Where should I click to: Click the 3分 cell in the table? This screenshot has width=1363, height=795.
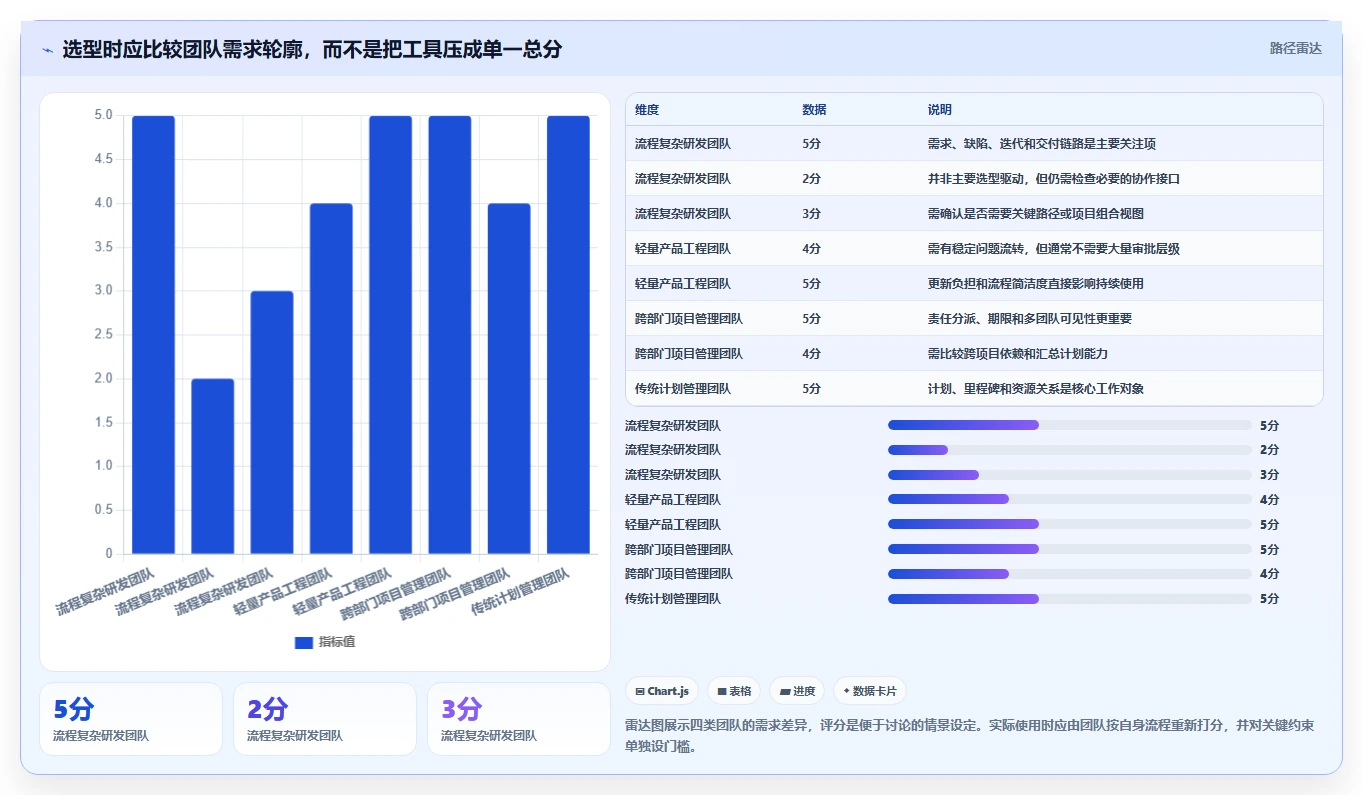[x=811, y=214]
